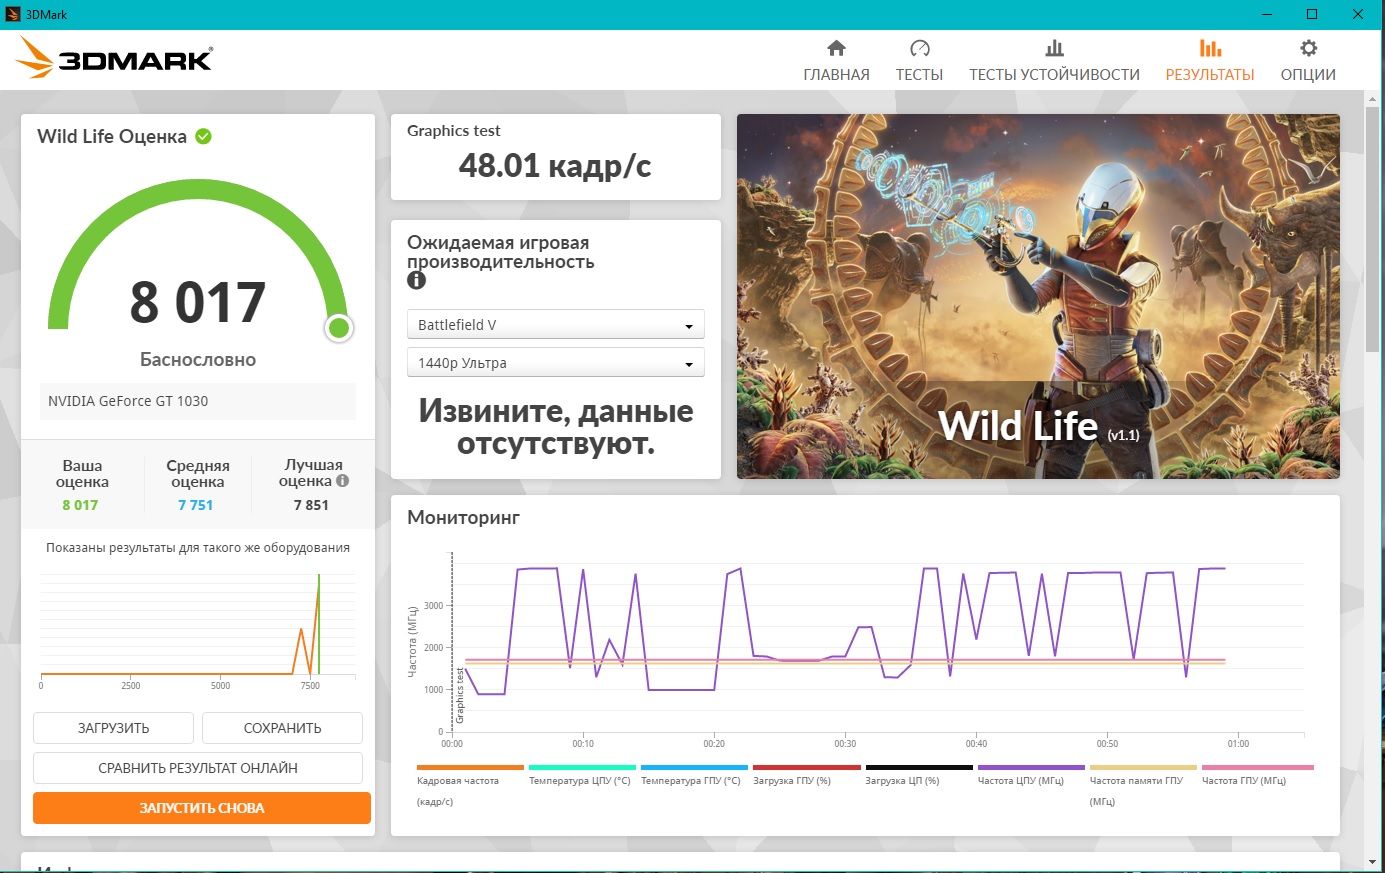
Task: Toggle the Частота ГПУ legend swatch
Action: [1257, 768]
